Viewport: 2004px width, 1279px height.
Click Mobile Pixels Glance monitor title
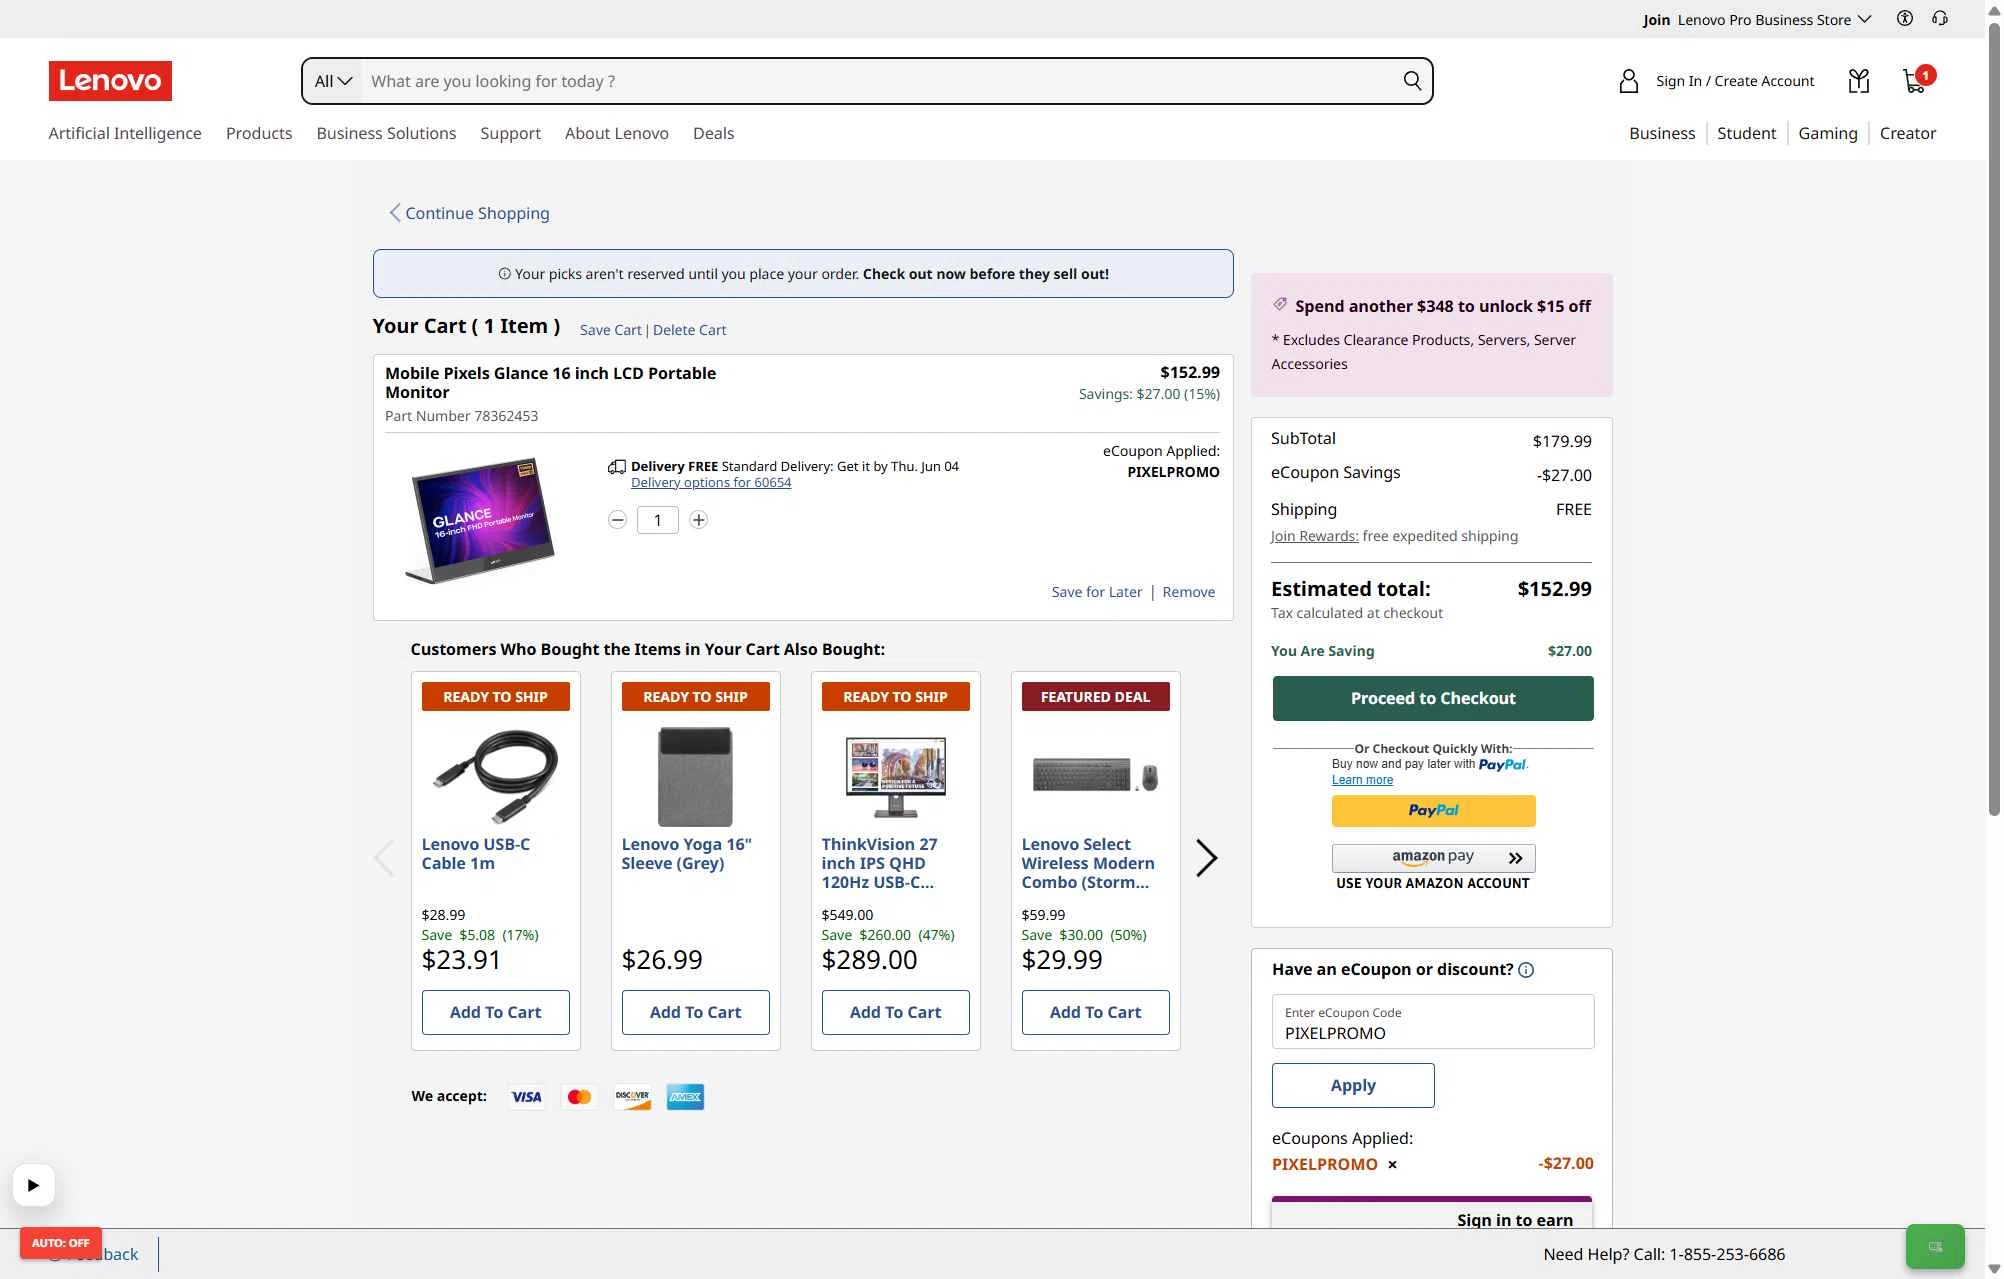click(550, 383)
